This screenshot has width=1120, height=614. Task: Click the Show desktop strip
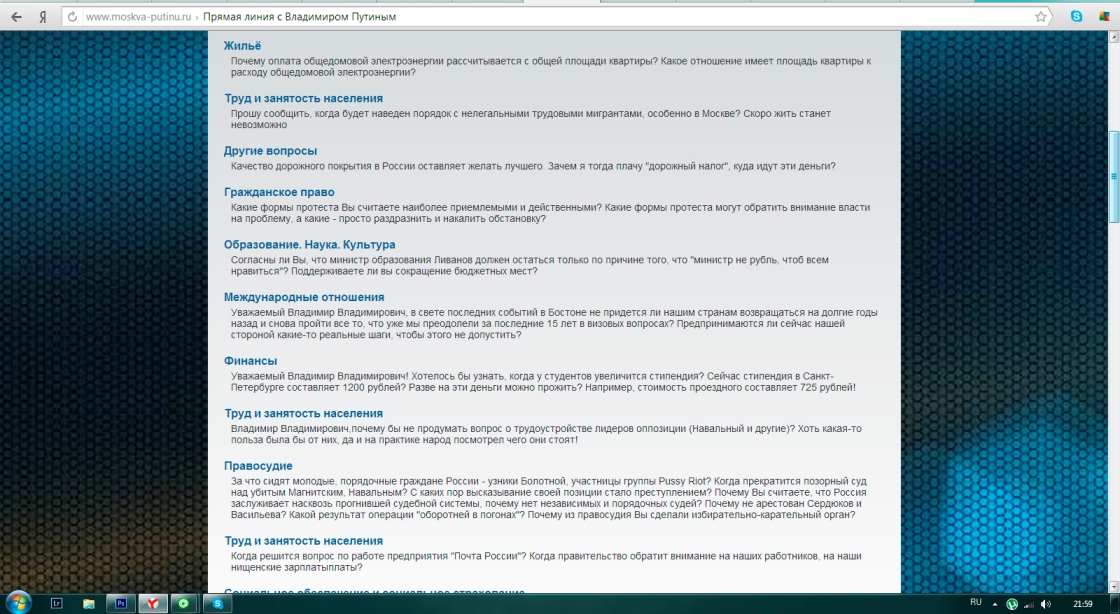click(1114, 604)
